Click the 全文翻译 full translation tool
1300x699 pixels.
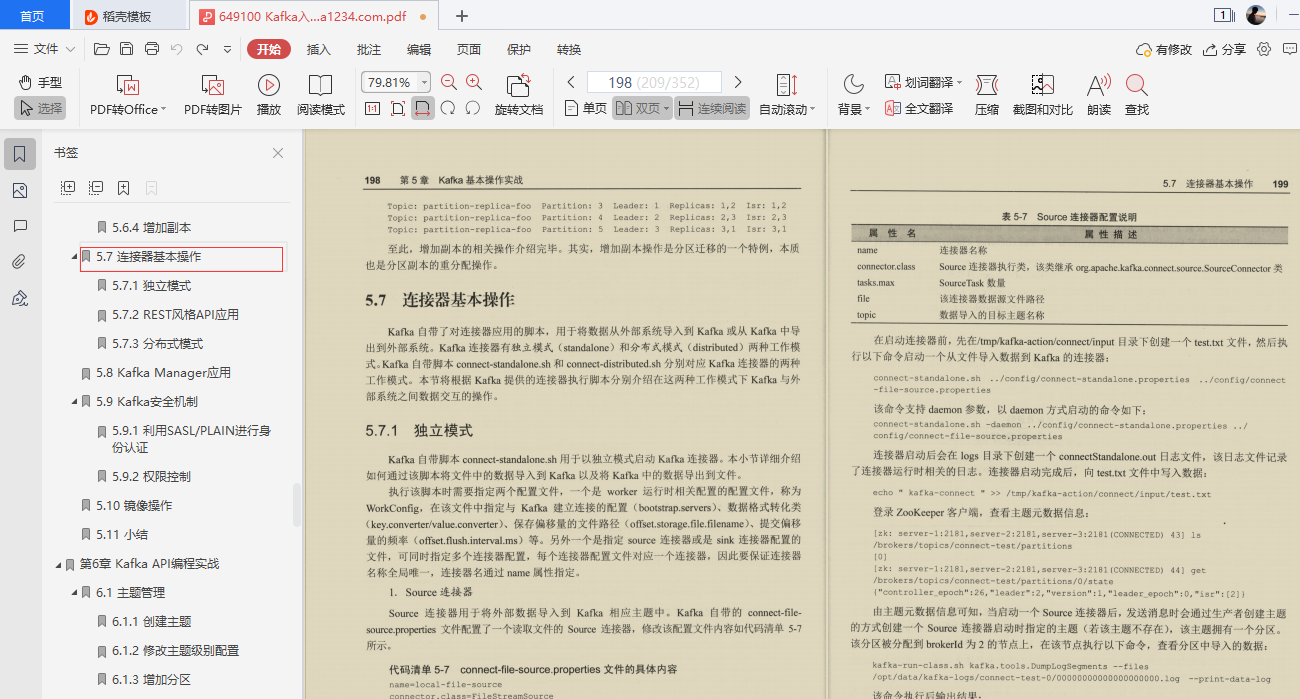(919, 108)
